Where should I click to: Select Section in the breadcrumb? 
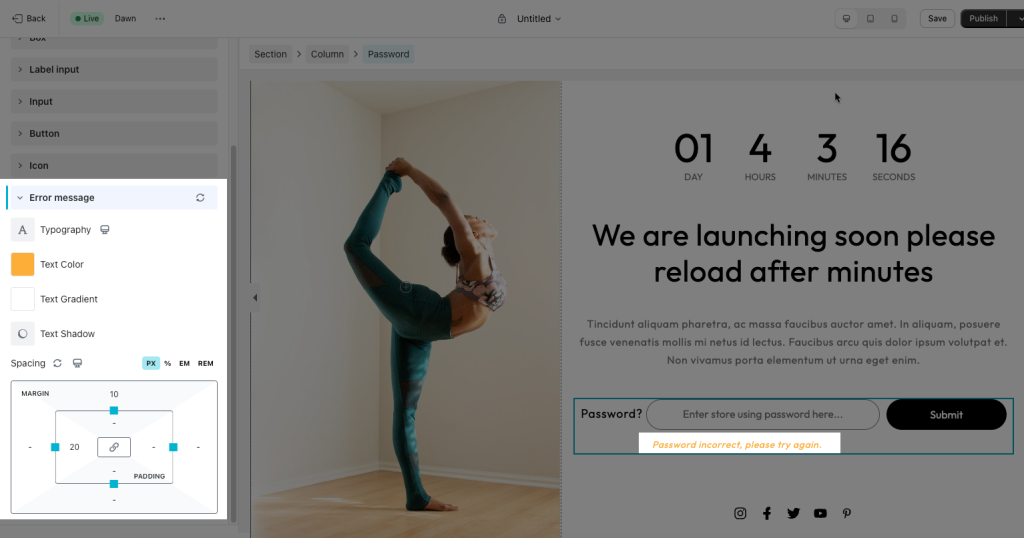coord(270,54)
